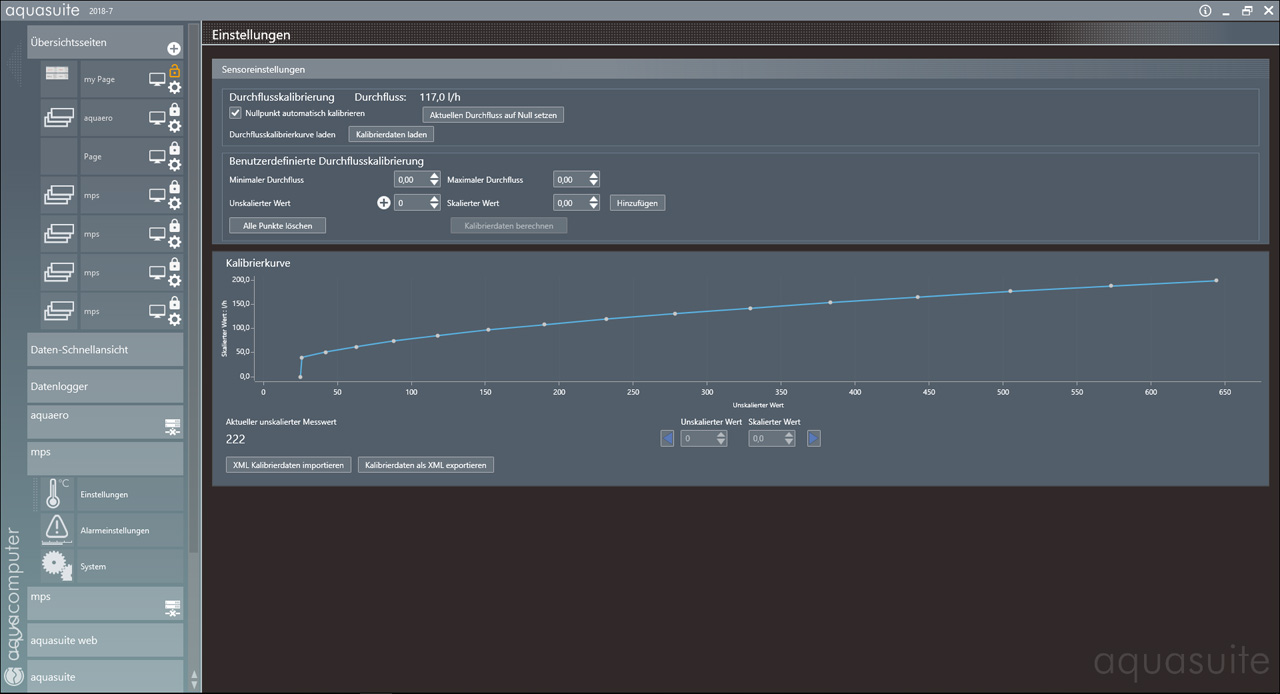Click the sidebar scroll arrows at bottom
1280x694 pixels.
click(x=194, y=679)
